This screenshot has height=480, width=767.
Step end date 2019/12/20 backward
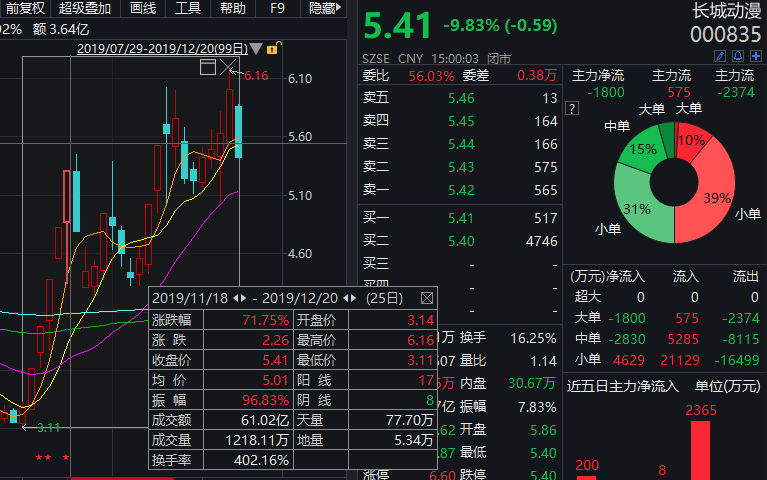(346, 298)
